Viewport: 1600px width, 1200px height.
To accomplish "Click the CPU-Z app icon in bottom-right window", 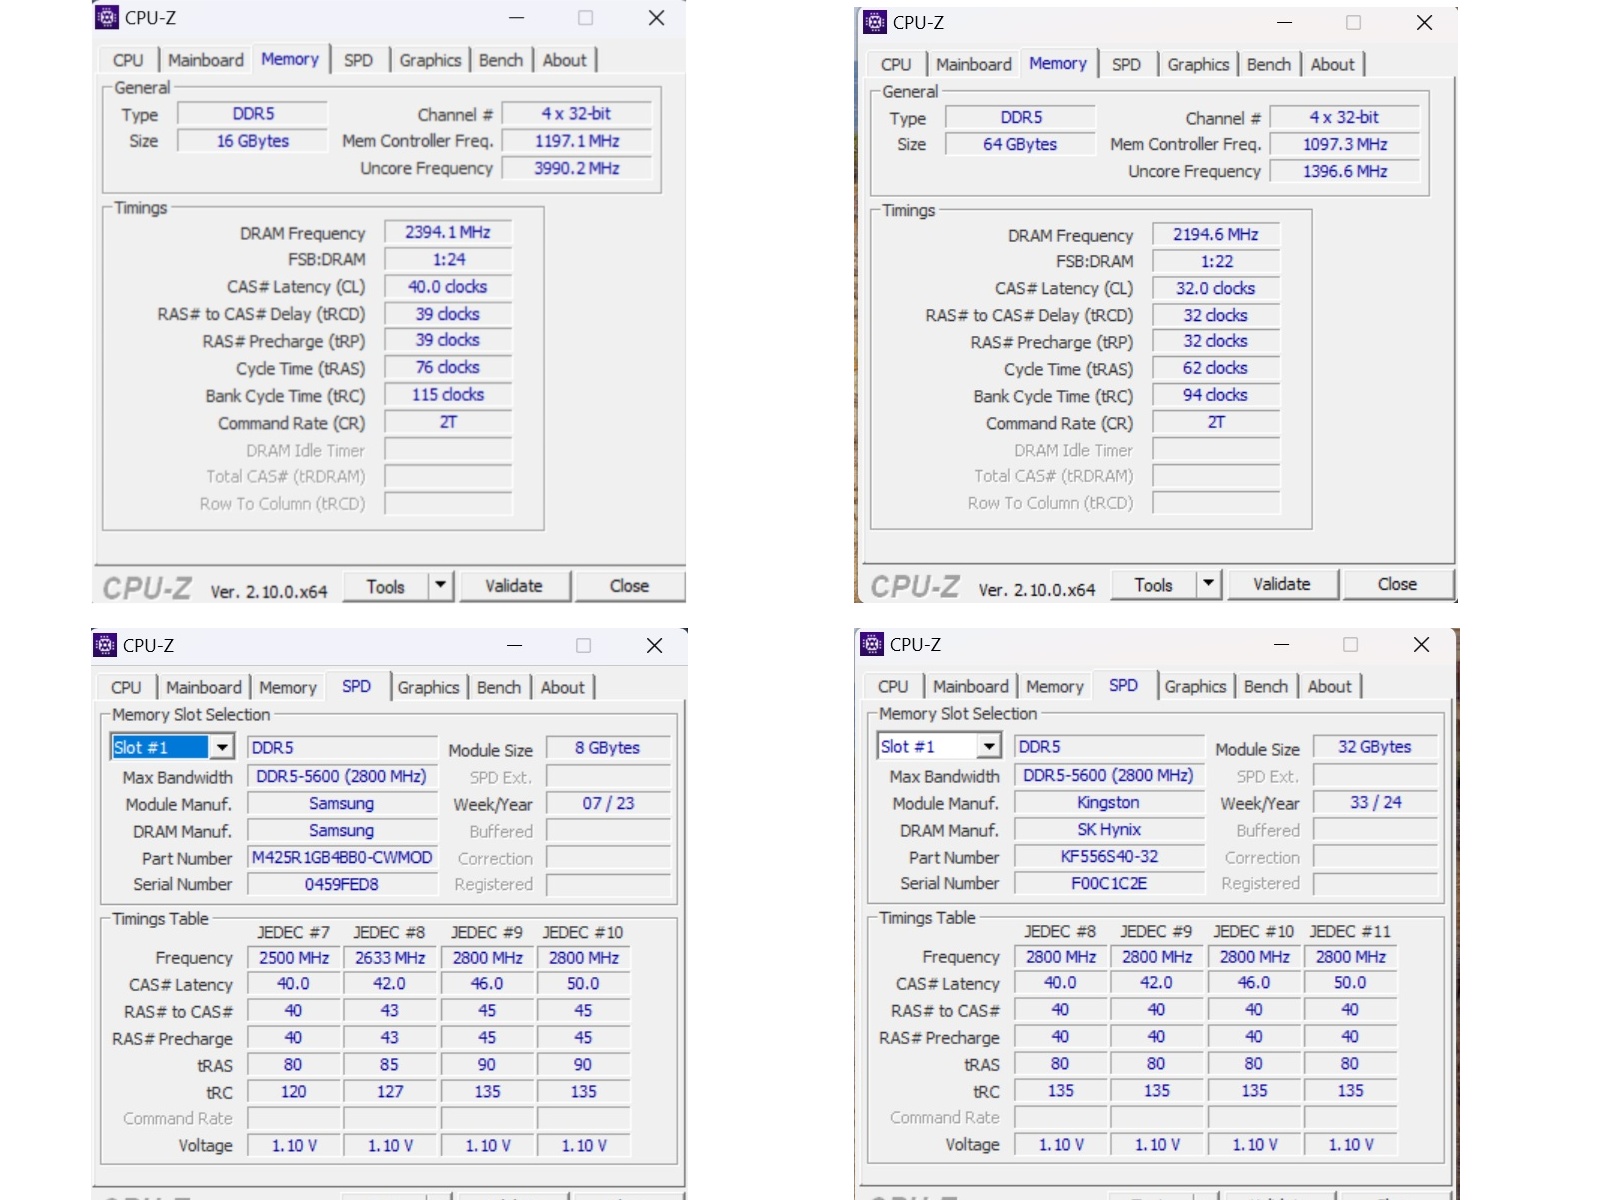I will pos(872,644).
